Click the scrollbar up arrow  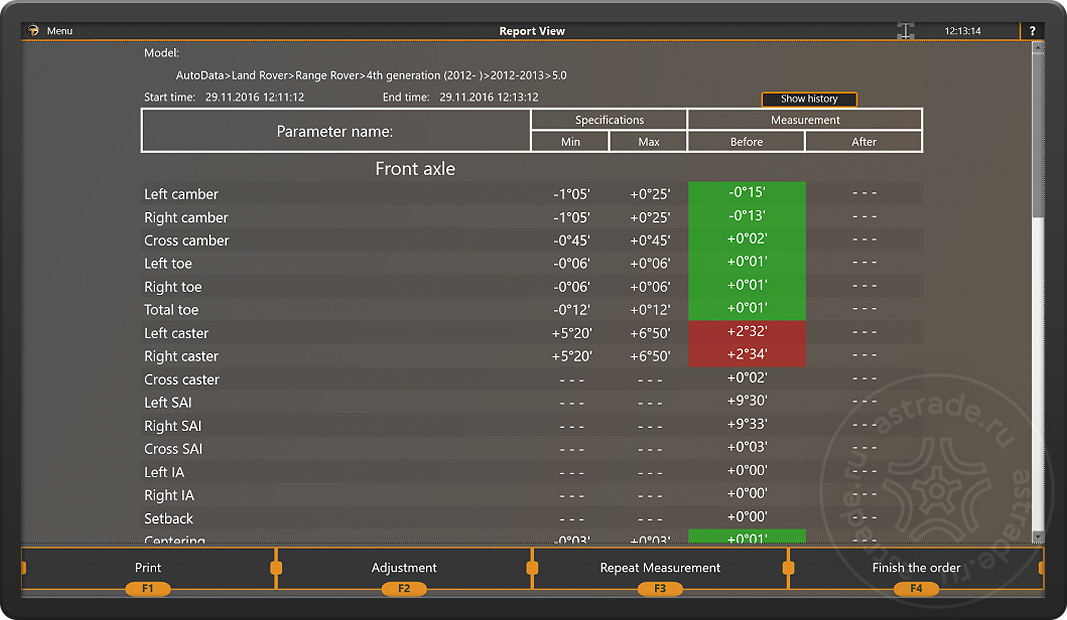click(x=1038, y=47)
